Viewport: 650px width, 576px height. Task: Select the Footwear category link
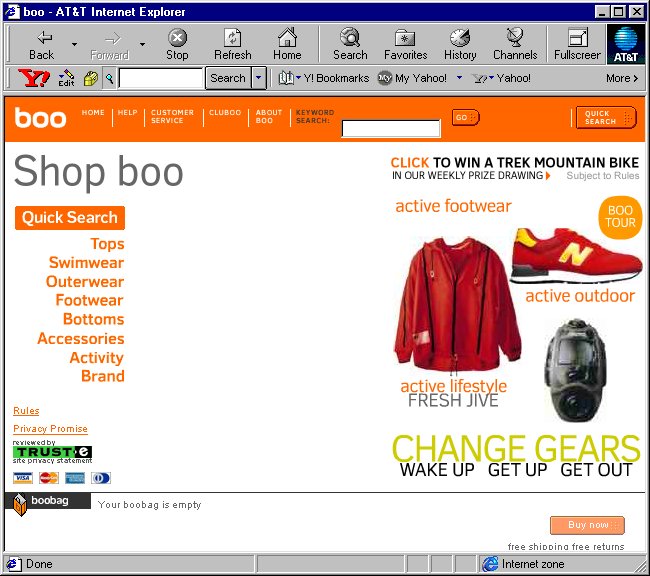(x=90, y=300)
